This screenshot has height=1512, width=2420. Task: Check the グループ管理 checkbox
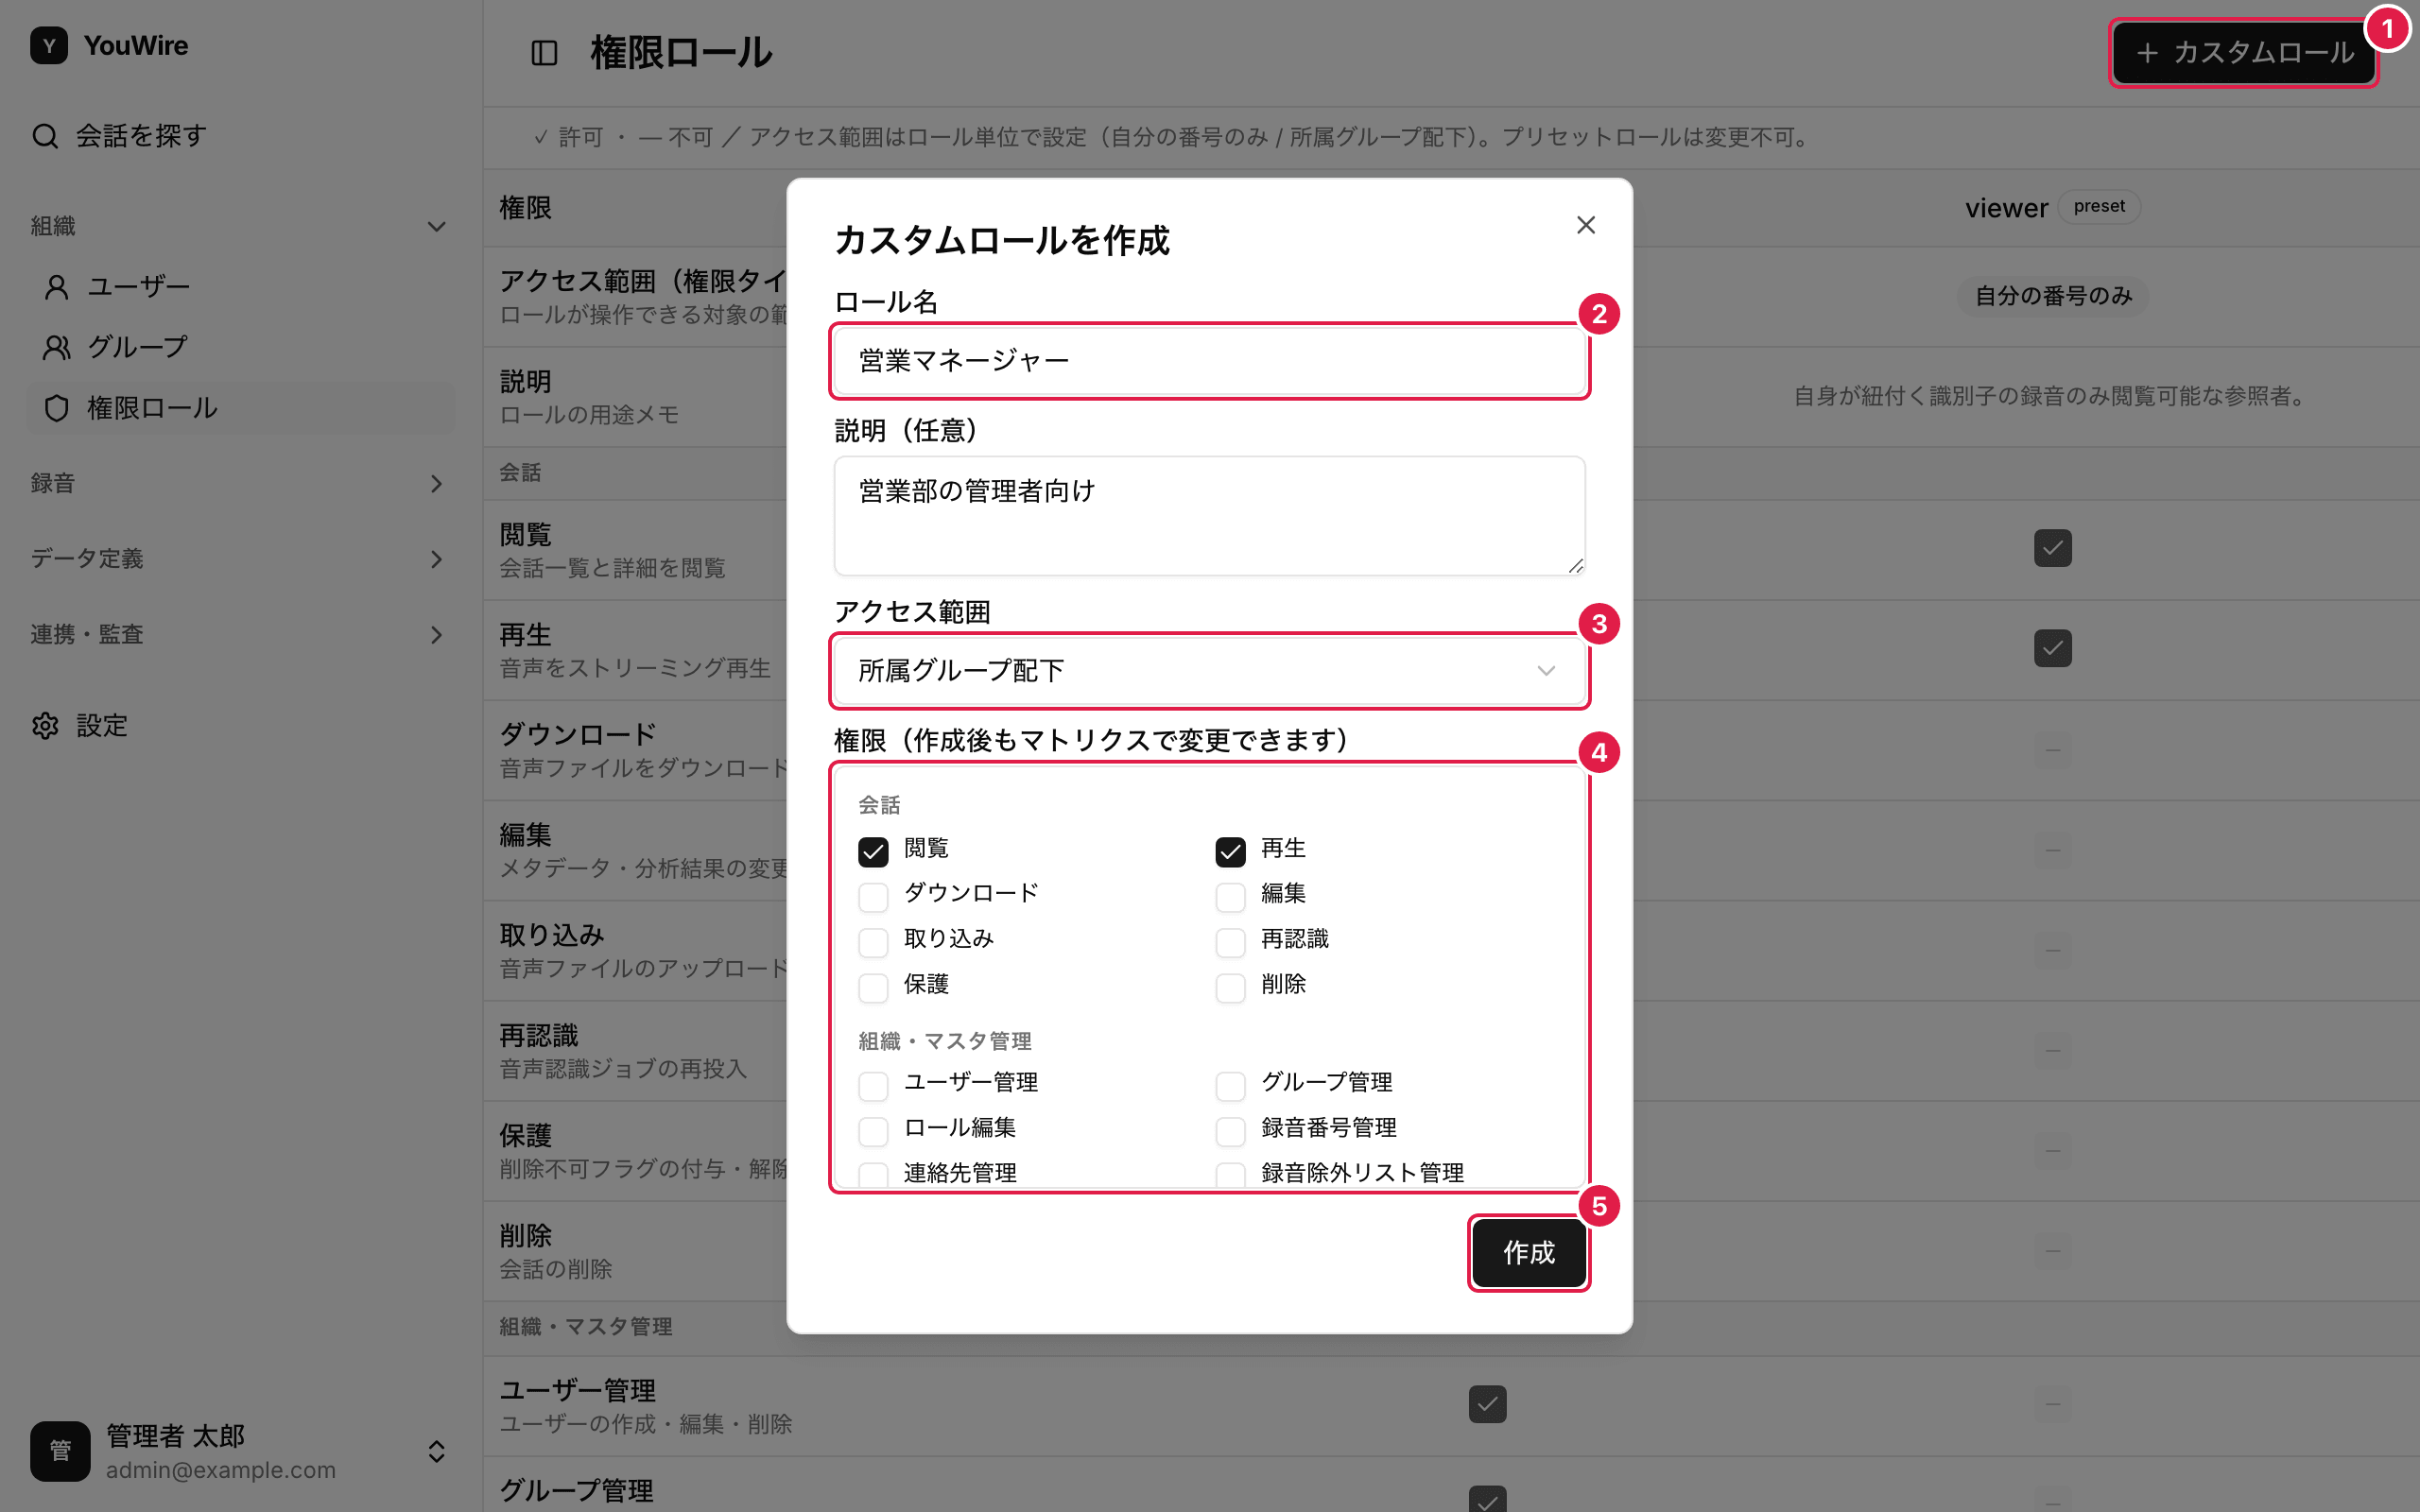(1230, 1085)
